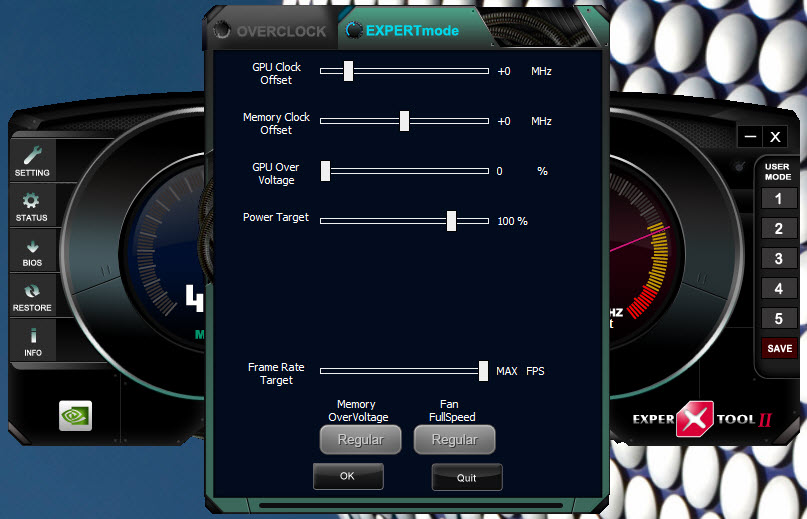Click the green NVIDIA logo icon
The height and width of the screenshot is (519, 807).
point(76,416)
